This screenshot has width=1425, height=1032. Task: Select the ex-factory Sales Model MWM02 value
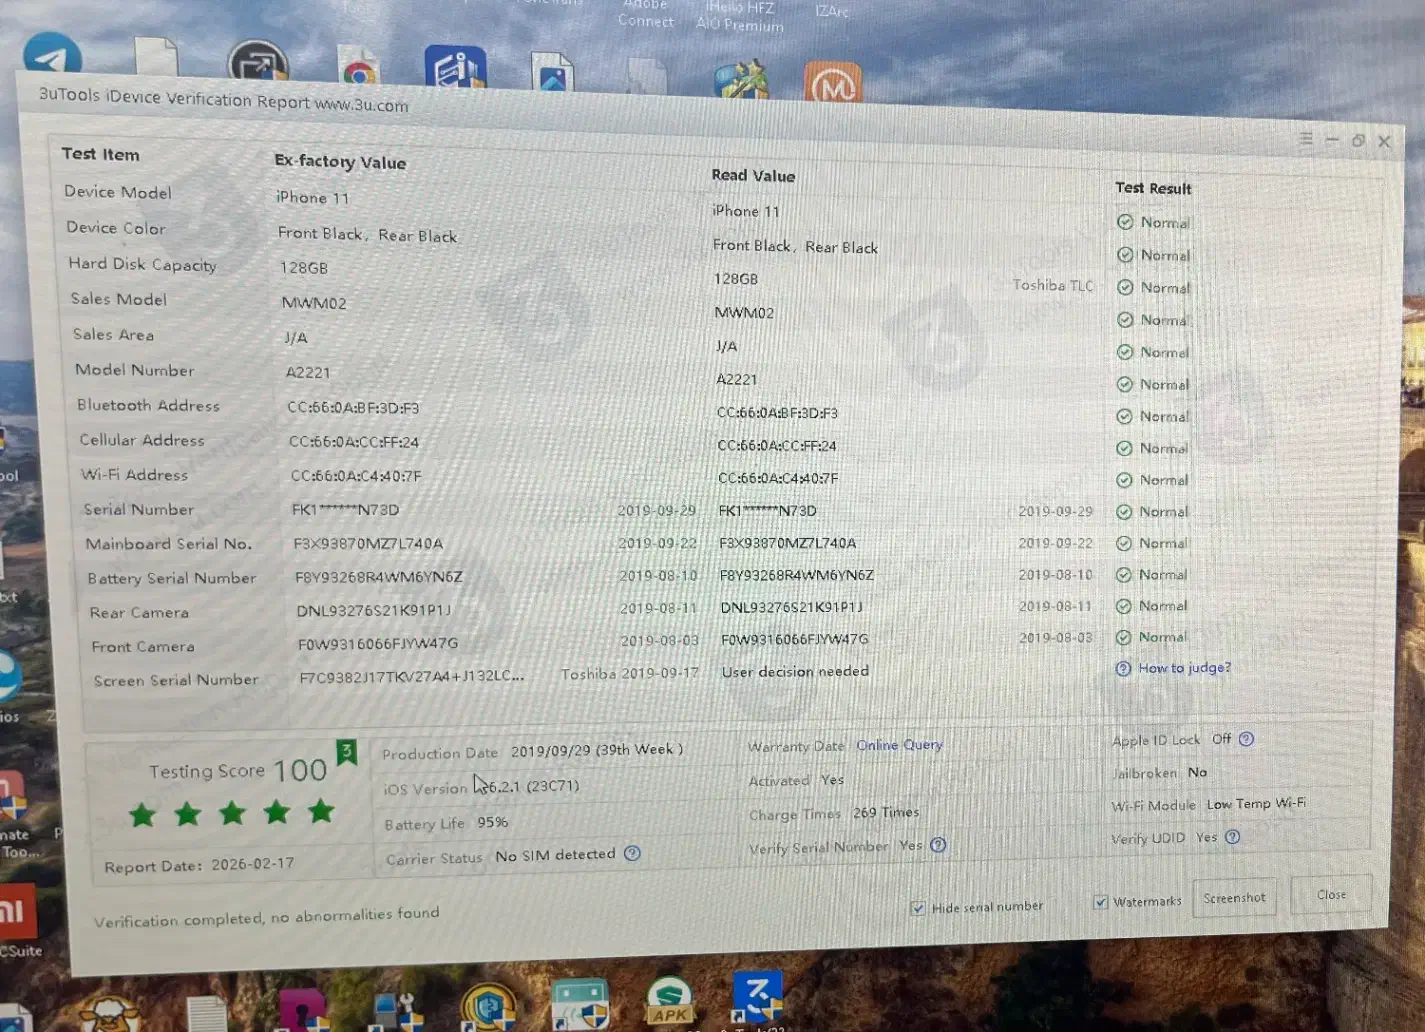[x=314, y=303]
